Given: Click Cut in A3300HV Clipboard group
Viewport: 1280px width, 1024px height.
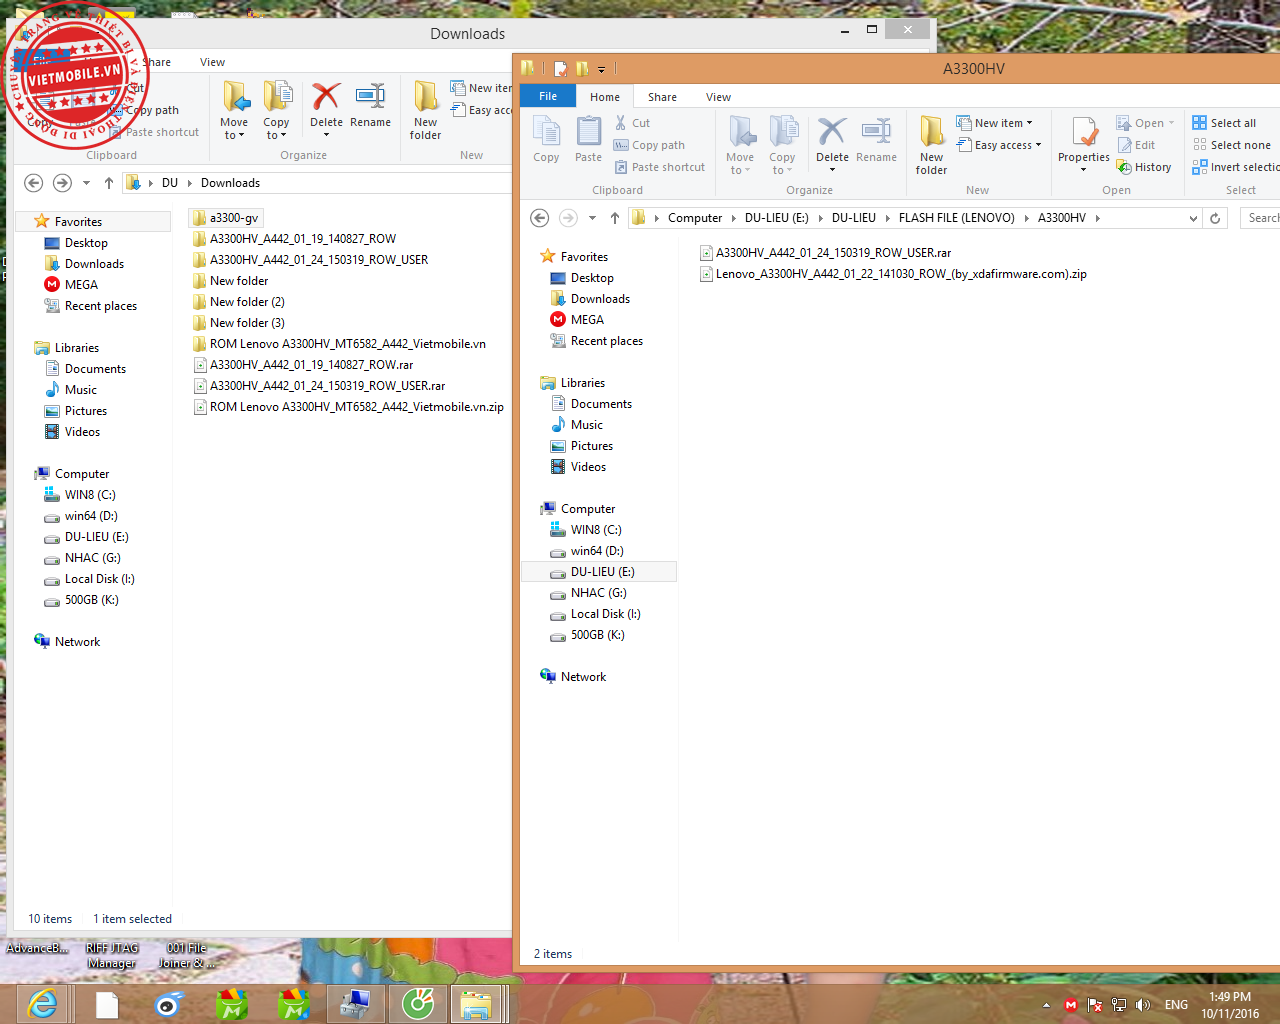Looking at the screenshot, I should (x=632, y=123).
